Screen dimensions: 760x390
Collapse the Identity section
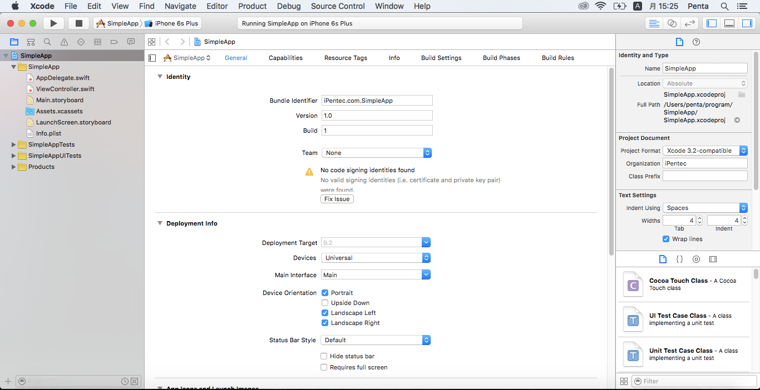pos(159,77)
